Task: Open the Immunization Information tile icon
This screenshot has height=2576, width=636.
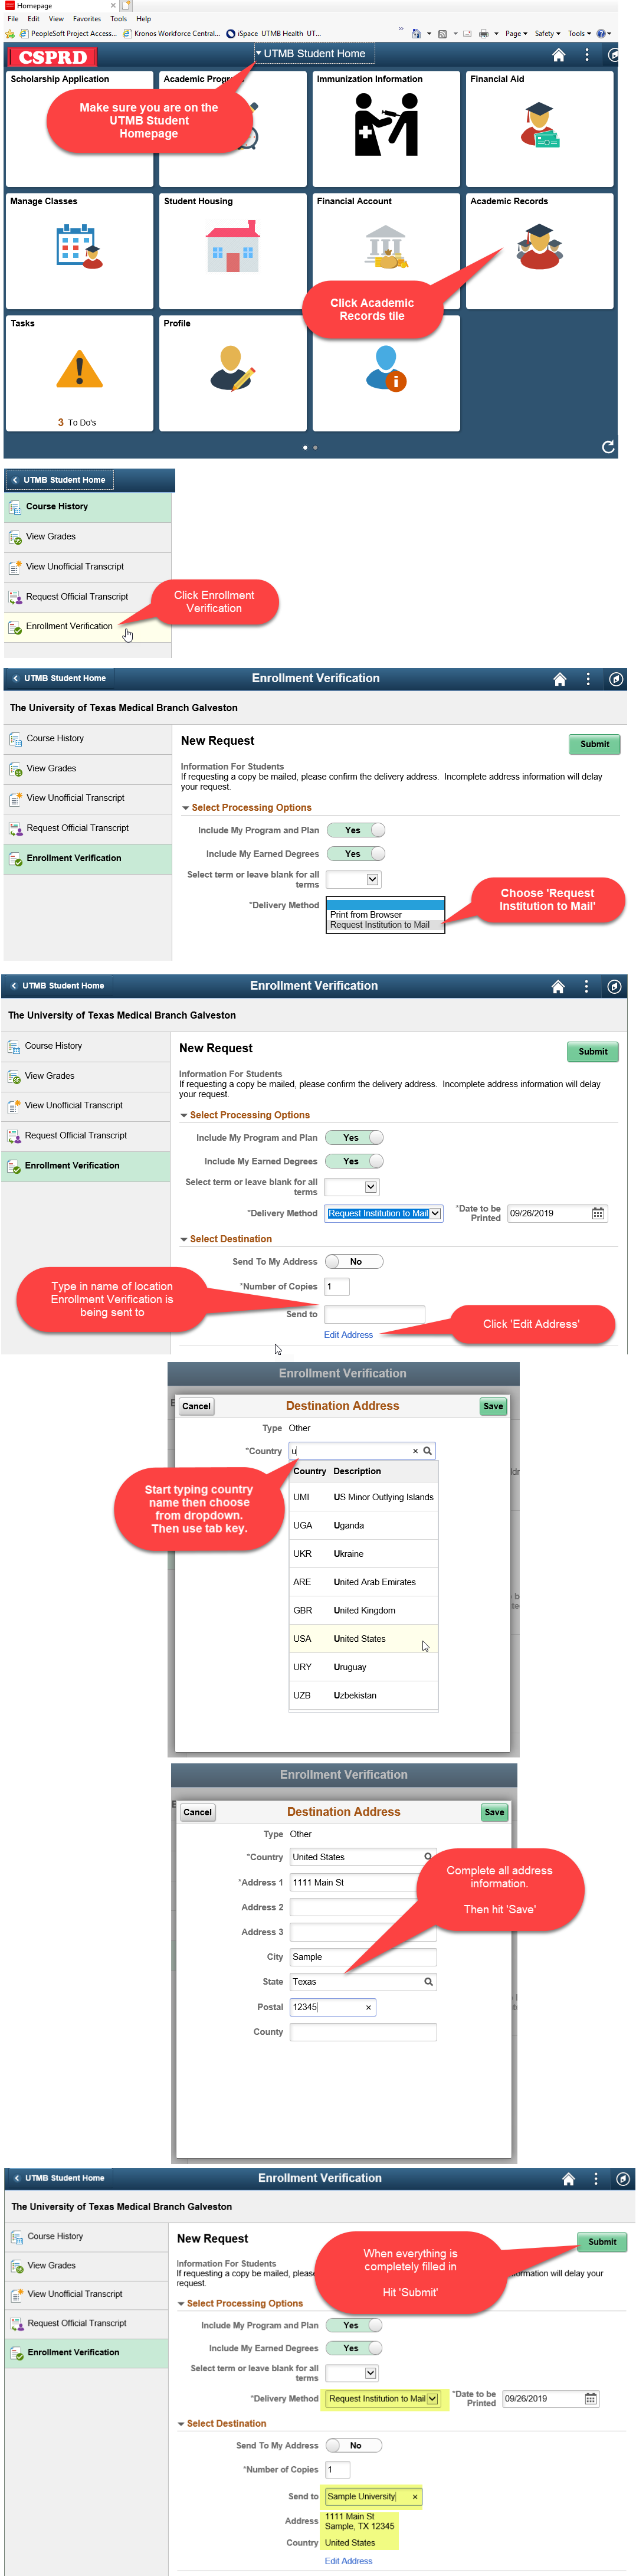Action: [386, 125]
